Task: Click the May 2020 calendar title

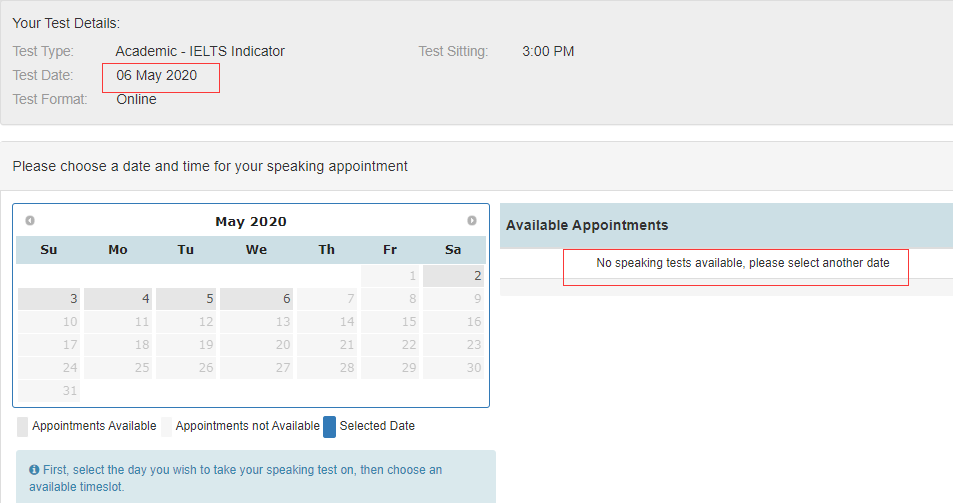Action: (x=251, y=222)
